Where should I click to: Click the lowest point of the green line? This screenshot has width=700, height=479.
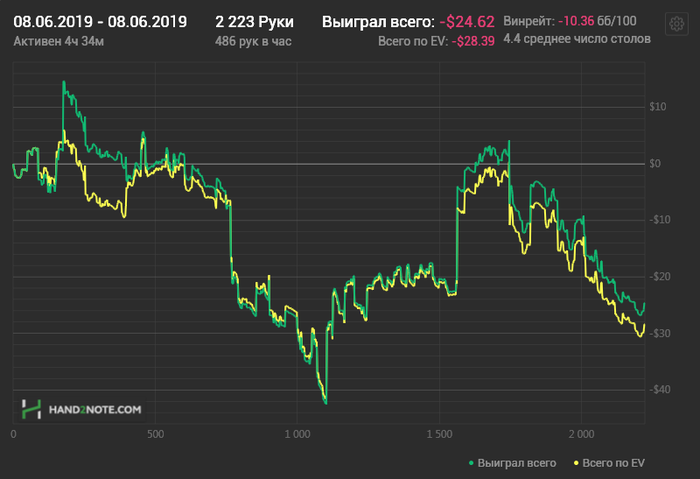click(x=325, y=403)
